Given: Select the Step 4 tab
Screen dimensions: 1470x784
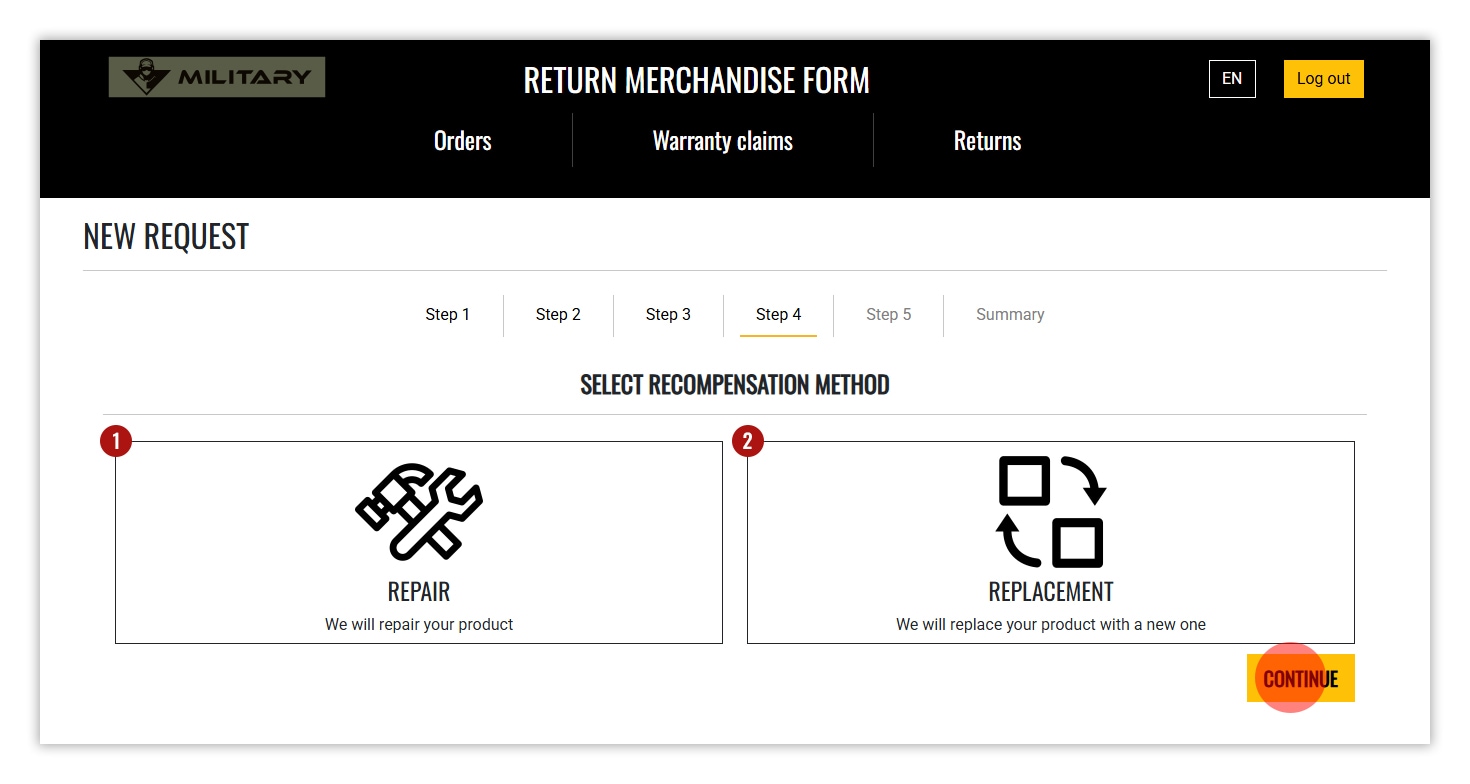Looking at the screenshot, I should pyautogui.click(x=778, y=314).
